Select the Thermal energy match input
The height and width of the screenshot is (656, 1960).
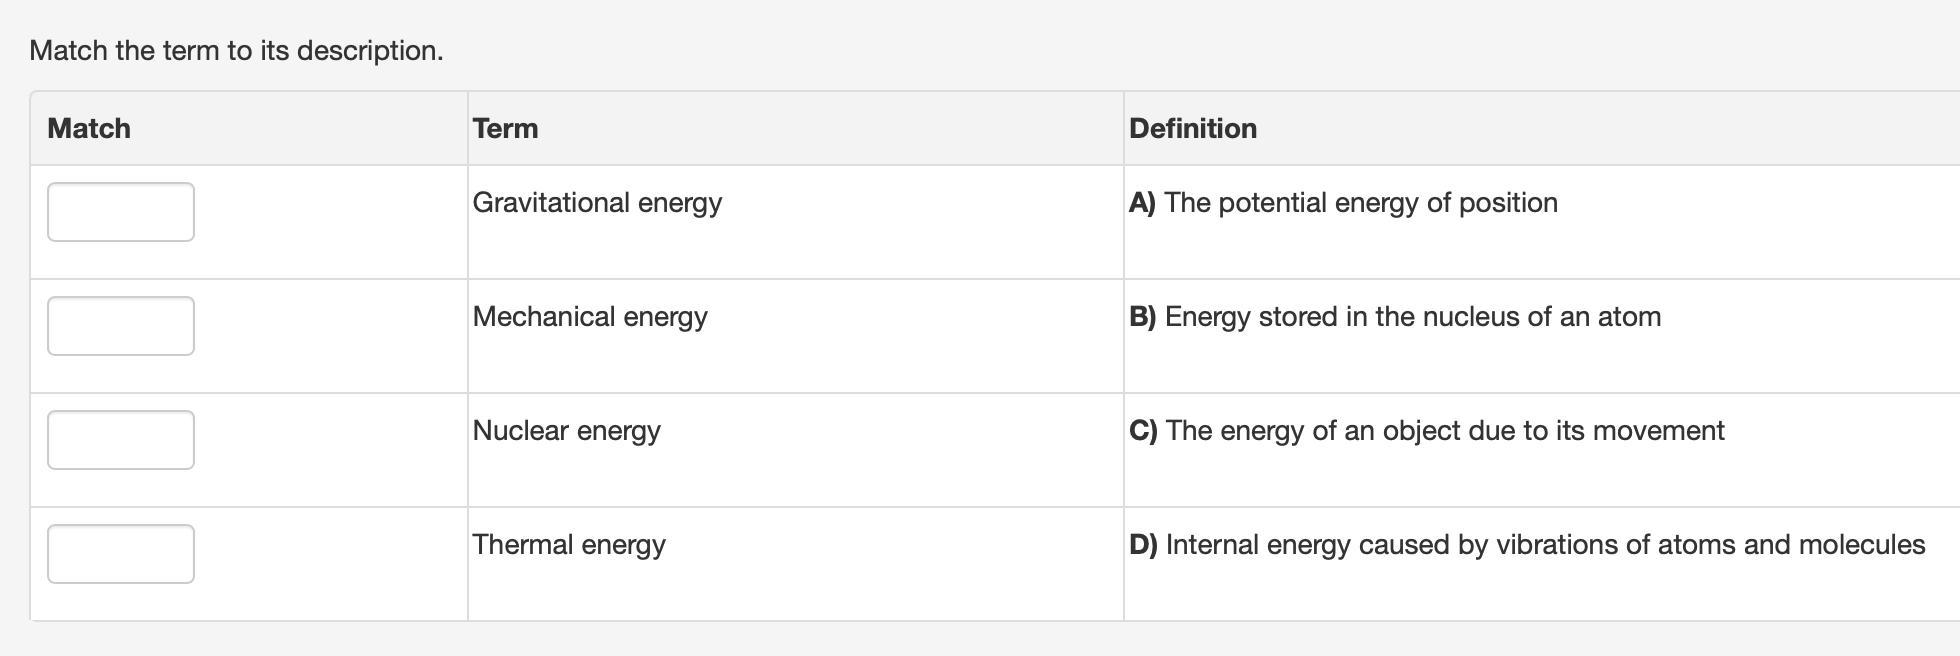(x=120, y=554)
